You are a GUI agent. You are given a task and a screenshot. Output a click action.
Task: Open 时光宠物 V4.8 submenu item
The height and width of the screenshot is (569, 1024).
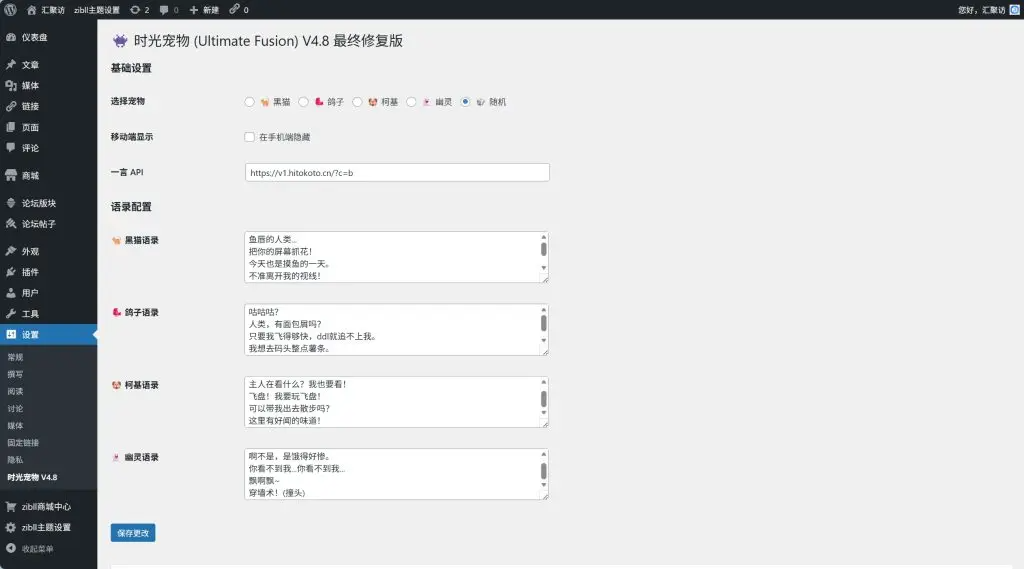(32, 477)
